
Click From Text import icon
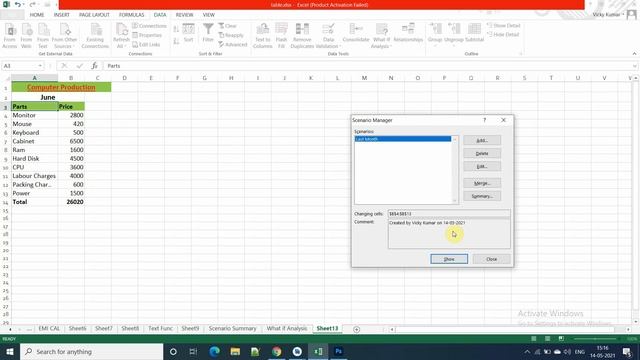click(x=43, y=36)
